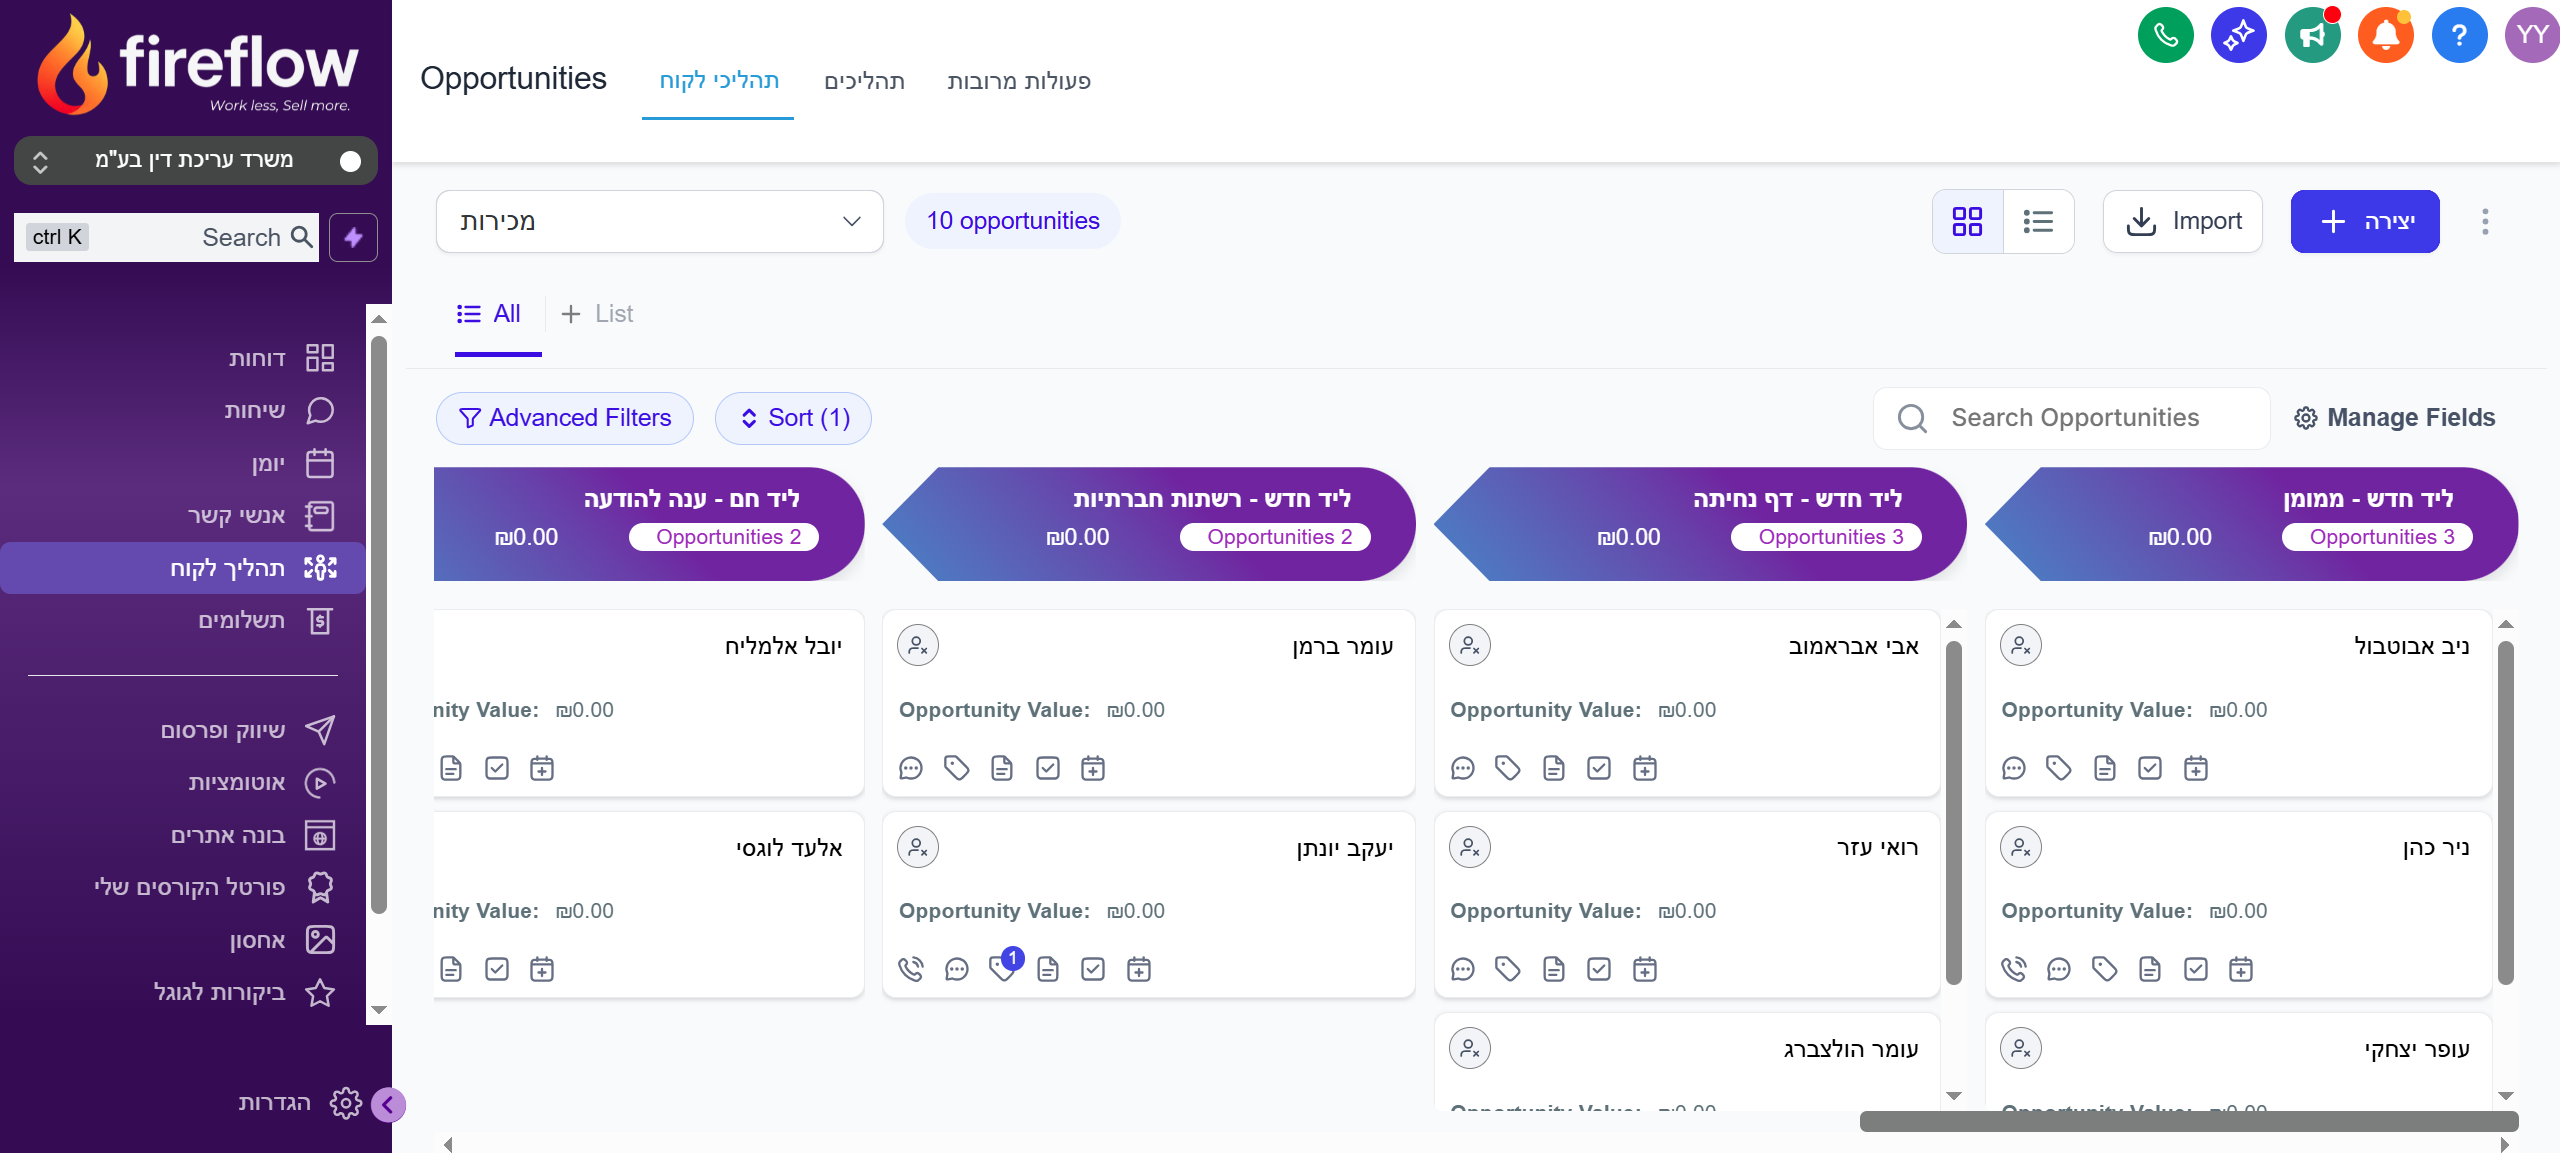
Task: Expand the Sort (1) options
Action: [793, 418]
